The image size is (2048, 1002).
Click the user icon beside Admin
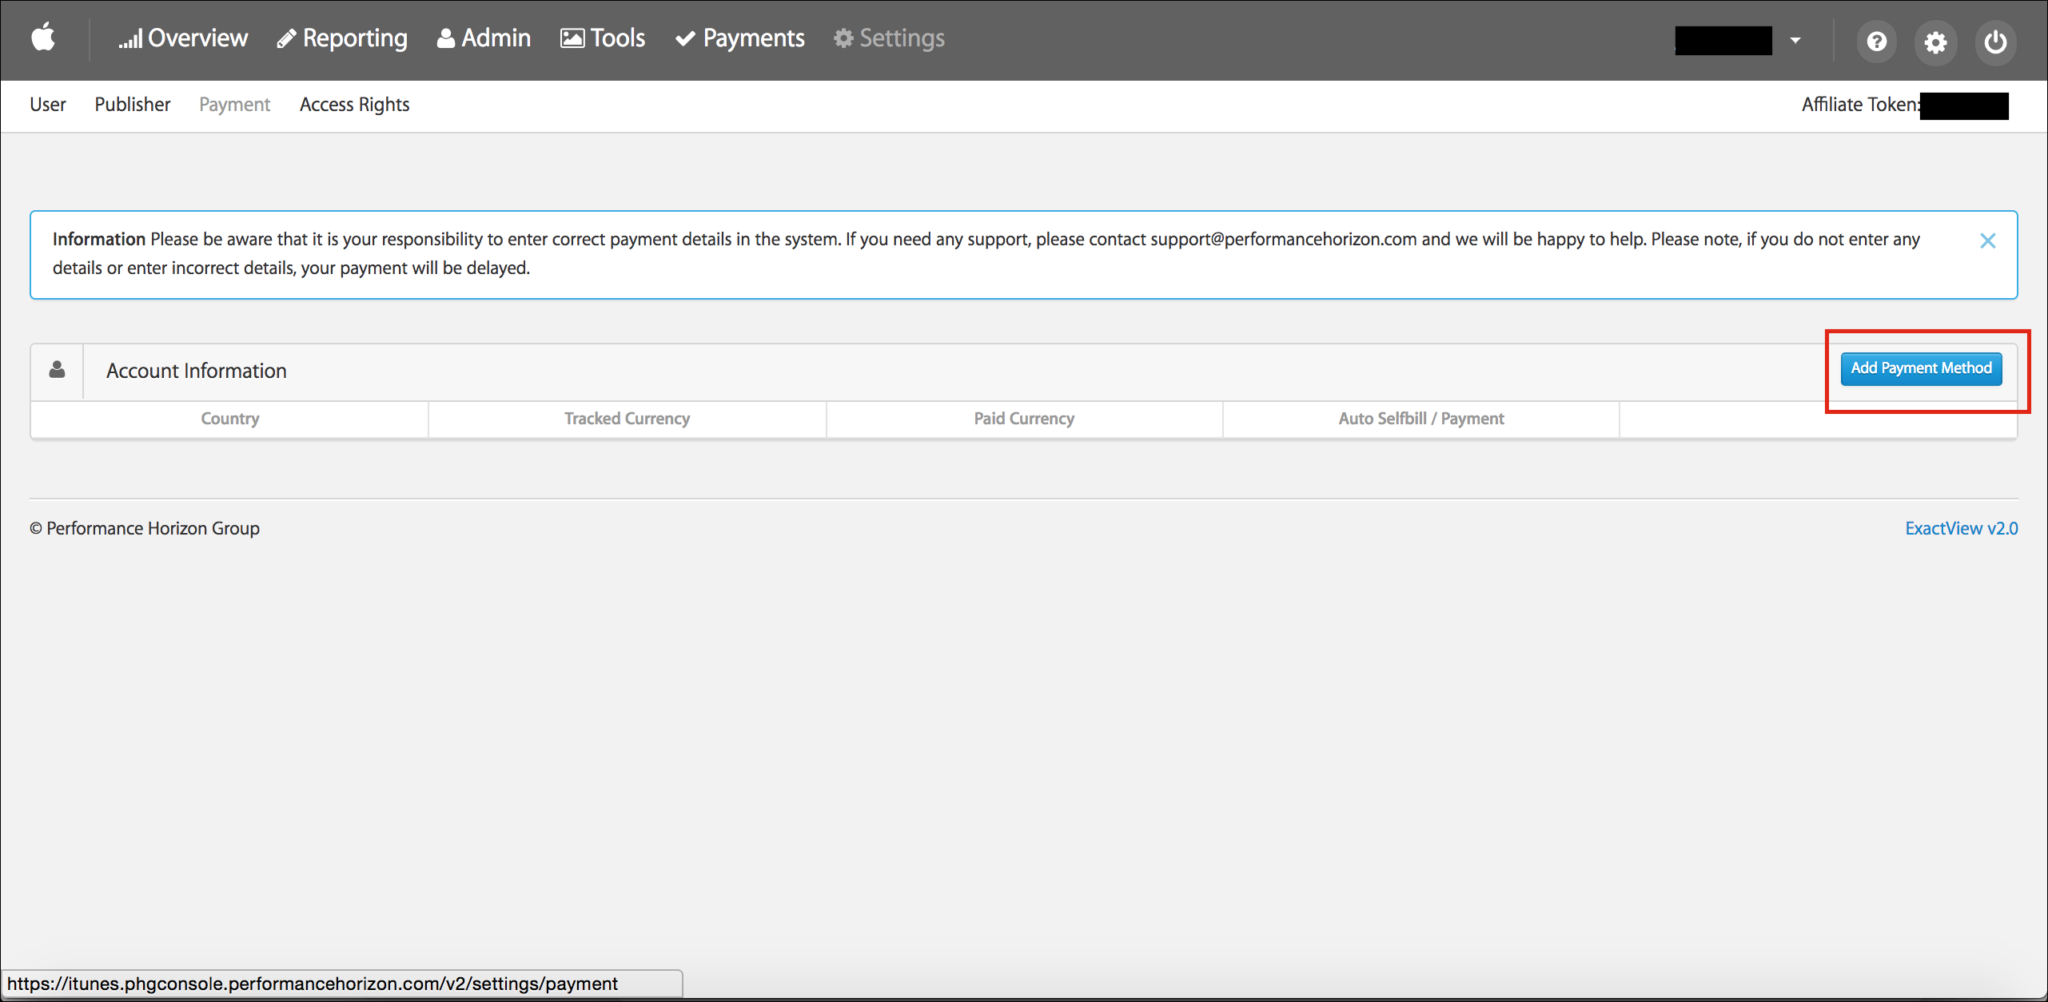point(446,38)
